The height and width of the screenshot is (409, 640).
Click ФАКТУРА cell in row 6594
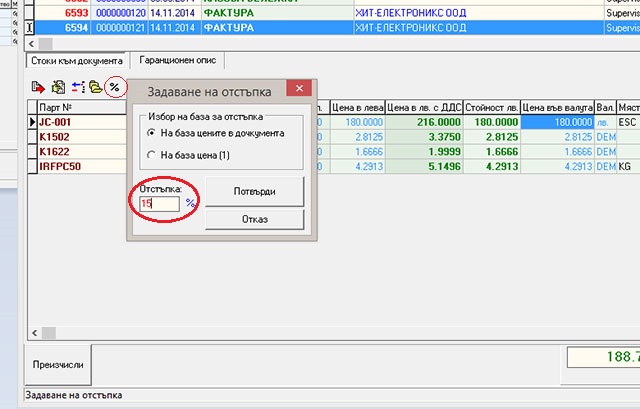pyautogui.click(x=278, y=28)
